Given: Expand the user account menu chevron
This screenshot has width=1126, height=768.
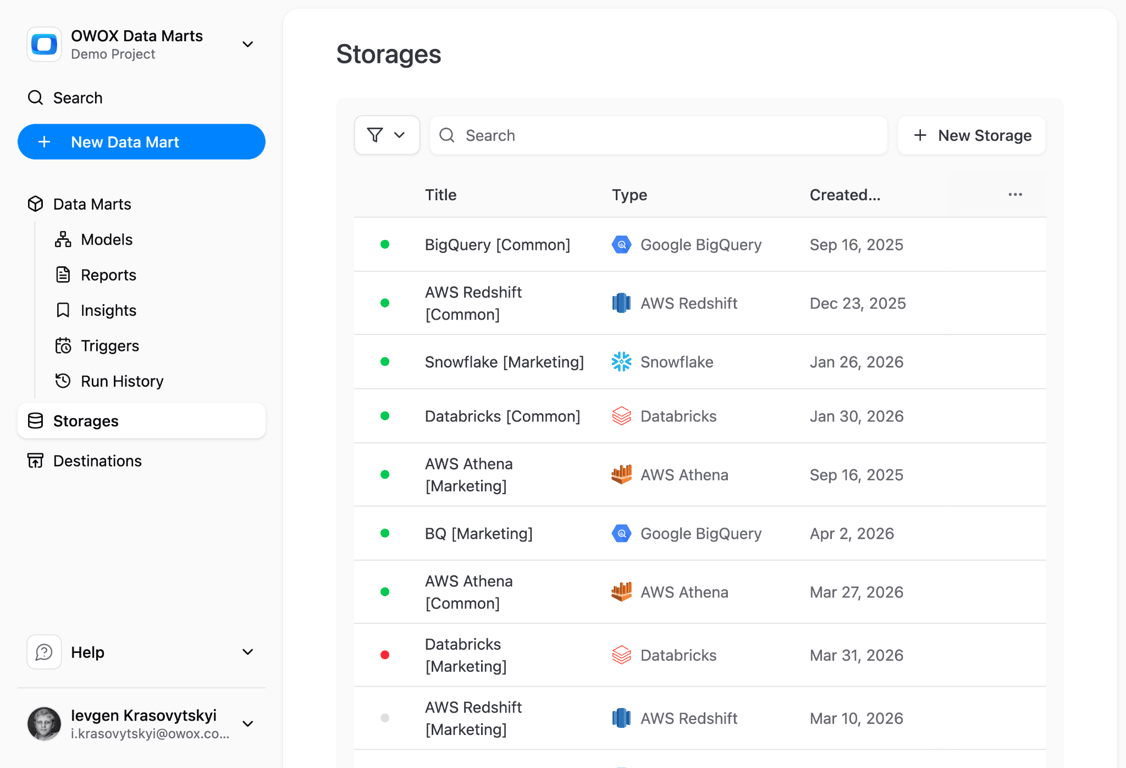Looking at the screenshot, I should 248,723.
